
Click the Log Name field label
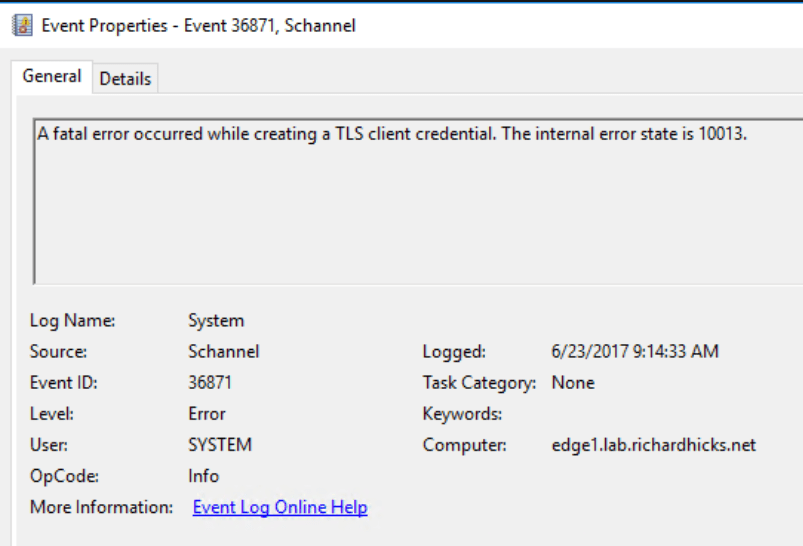(x=73, y=321)
